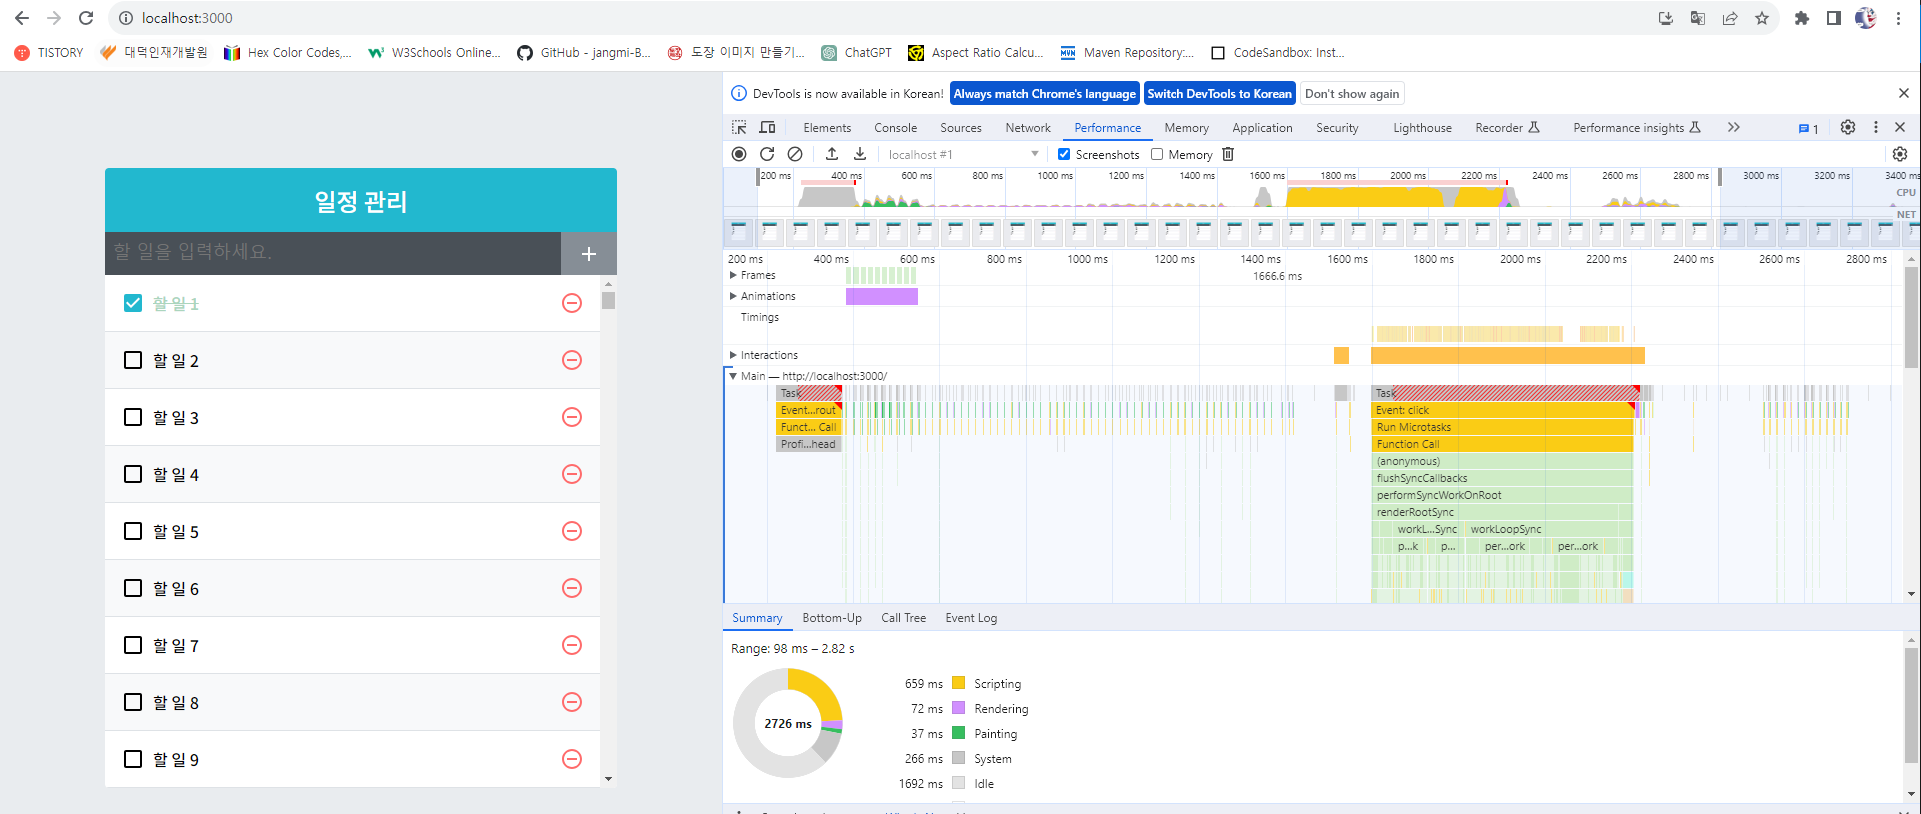
Task: Open the issues counter badge showing 1
Action: [1809, 128]
